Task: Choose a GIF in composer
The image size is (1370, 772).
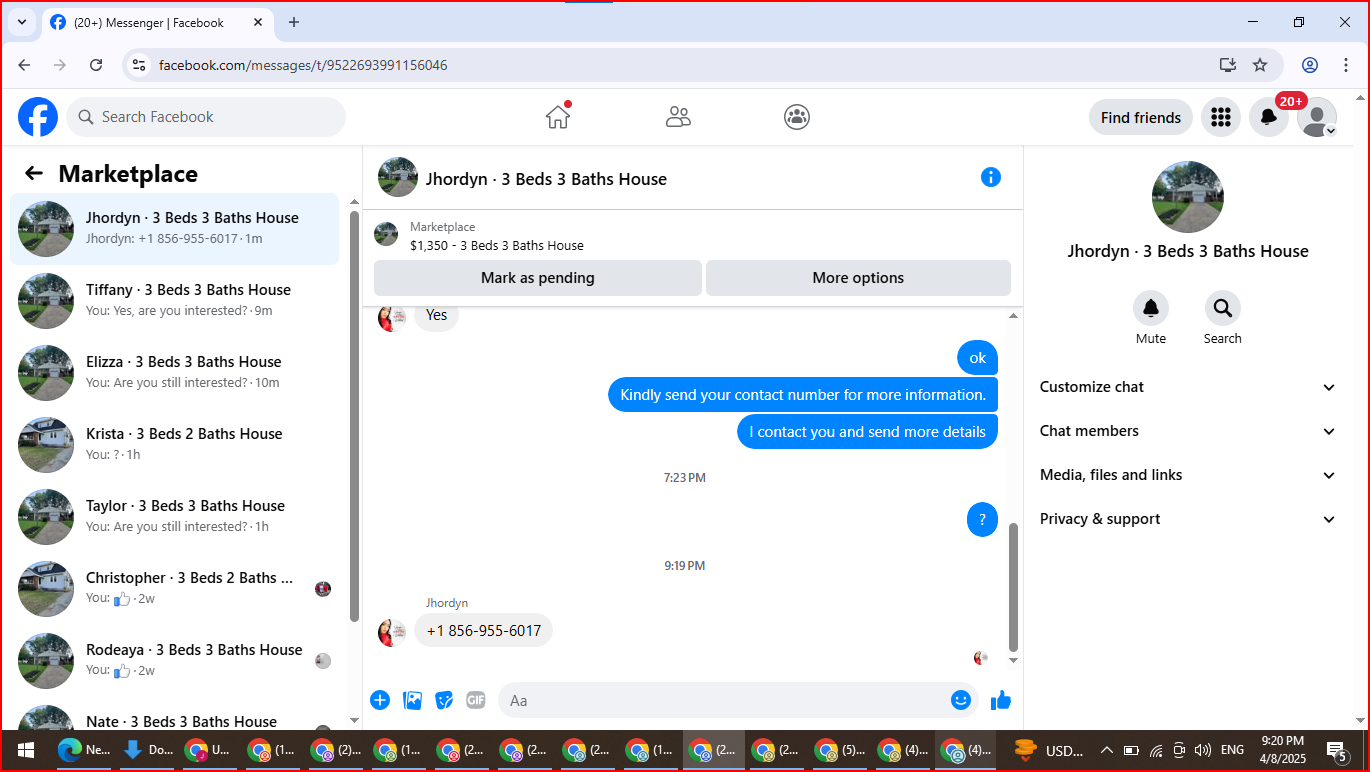Action: click(x=476, y=700)
